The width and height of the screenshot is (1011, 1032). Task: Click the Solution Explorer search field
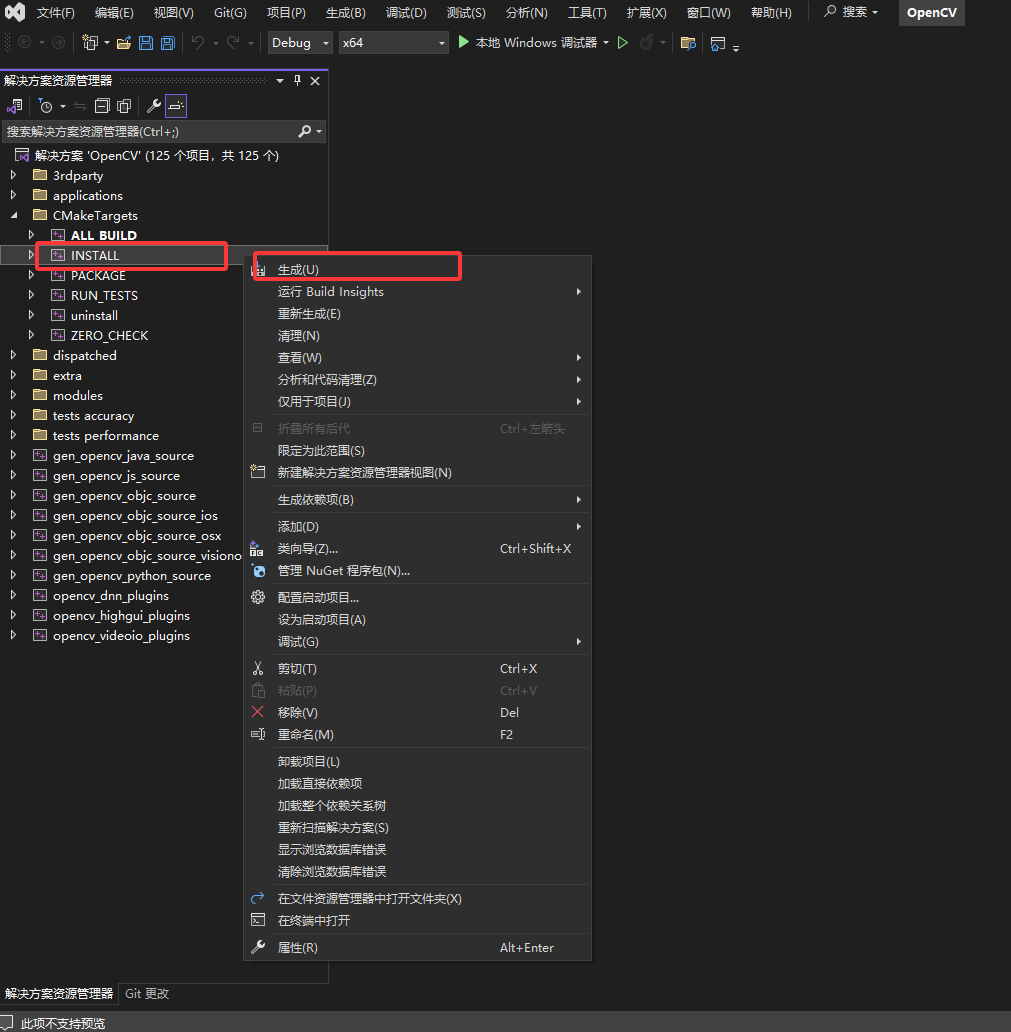(x=150, y=131)
